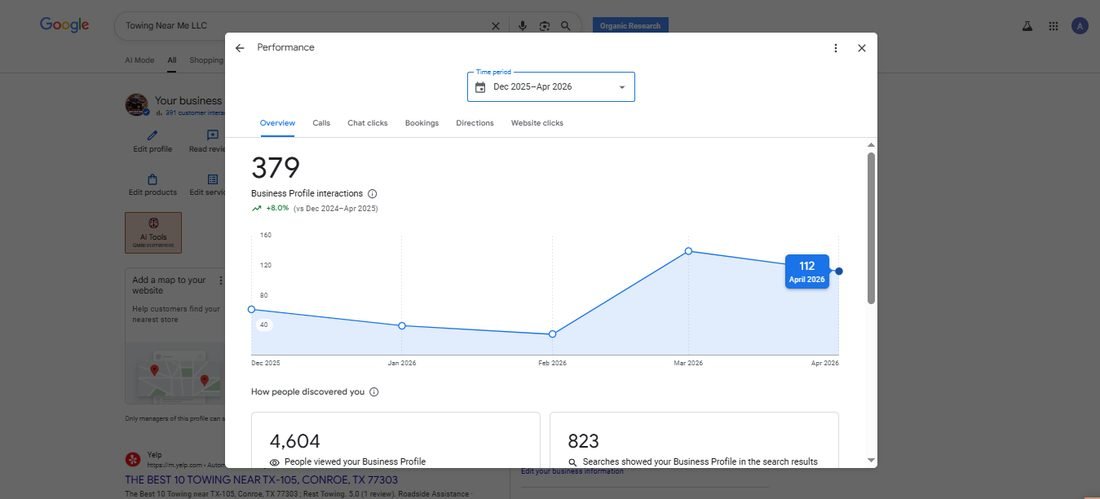Select the Overview tab

pyautogui.click(x=277, y=123)
